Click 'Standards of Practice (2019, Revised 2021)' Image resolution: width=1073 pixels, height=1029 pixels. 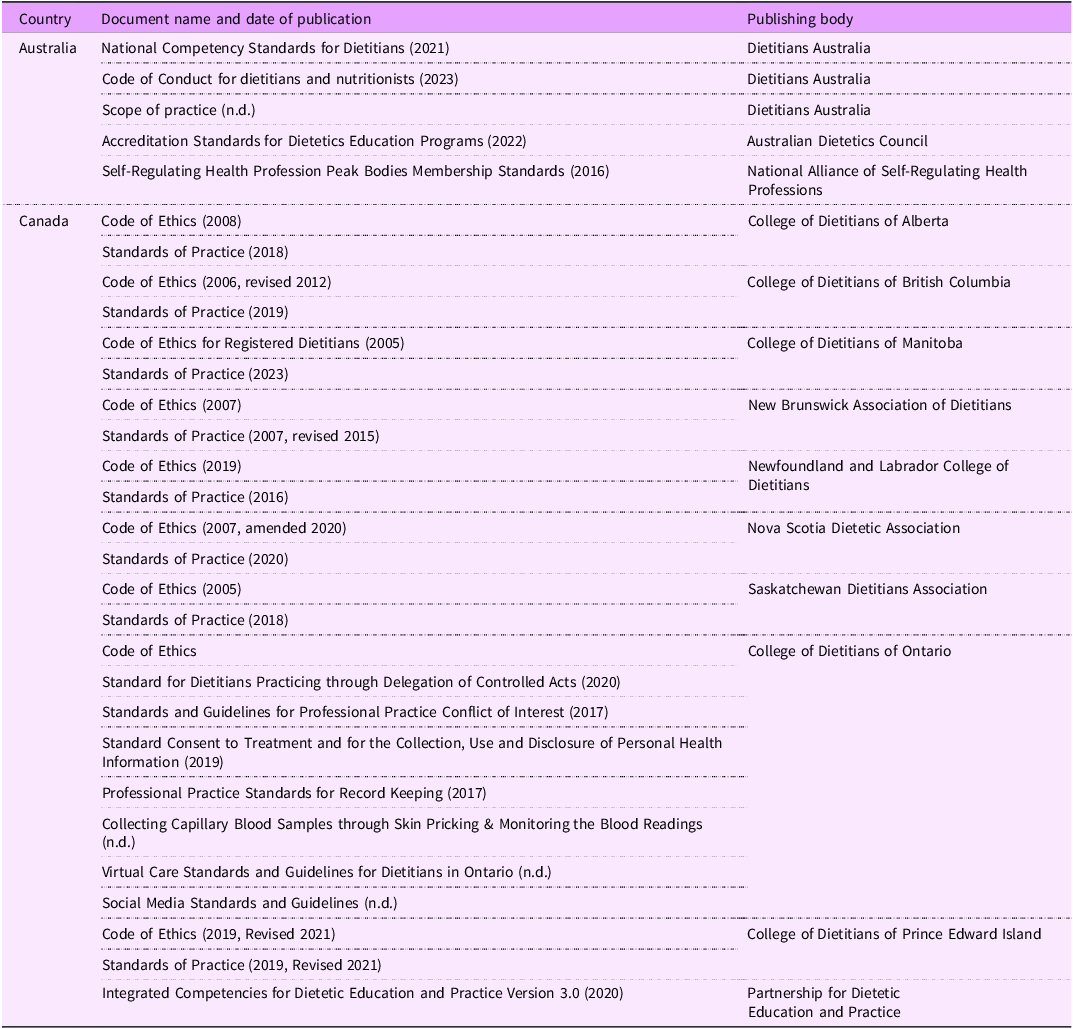click(242, 965)
